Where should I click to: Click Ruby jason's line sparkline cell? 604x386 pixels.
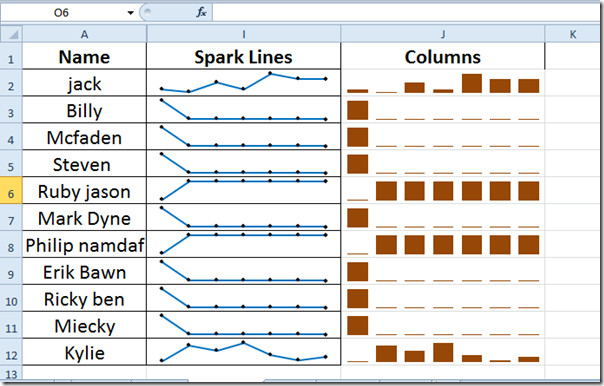point(243,191)
